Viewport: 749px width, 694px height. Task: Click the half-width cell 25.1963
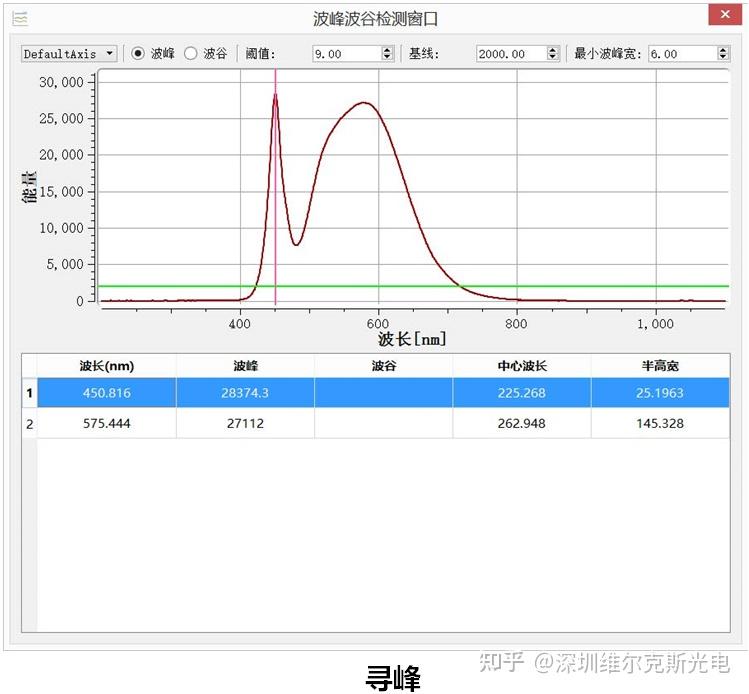tap(660, 393)
